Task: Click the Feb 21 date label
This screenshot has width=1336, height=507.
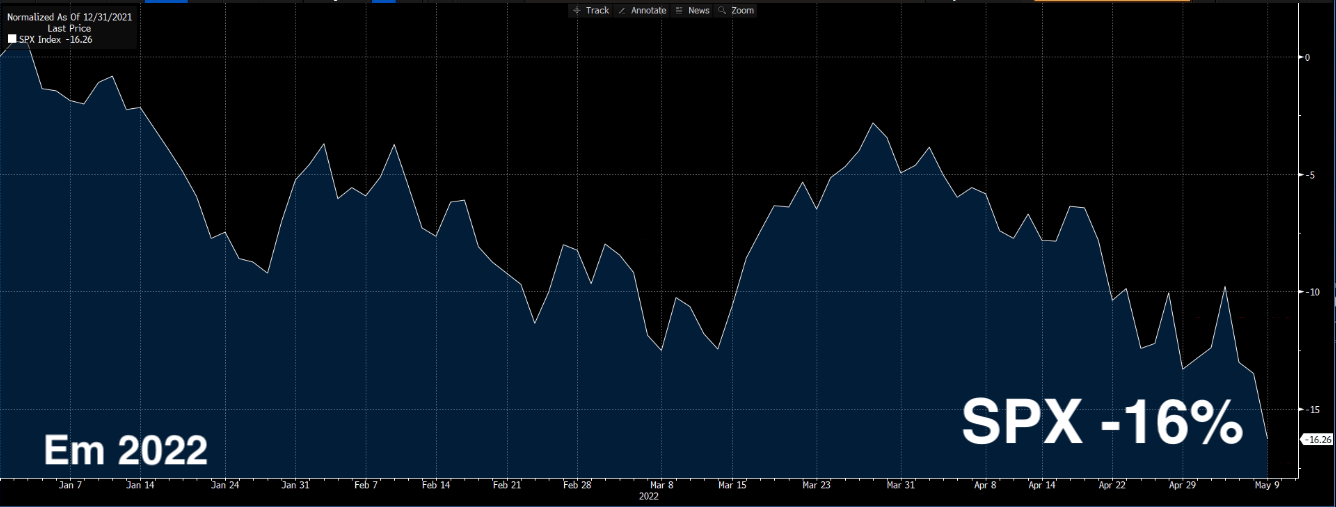Action: tap(507, 485)
